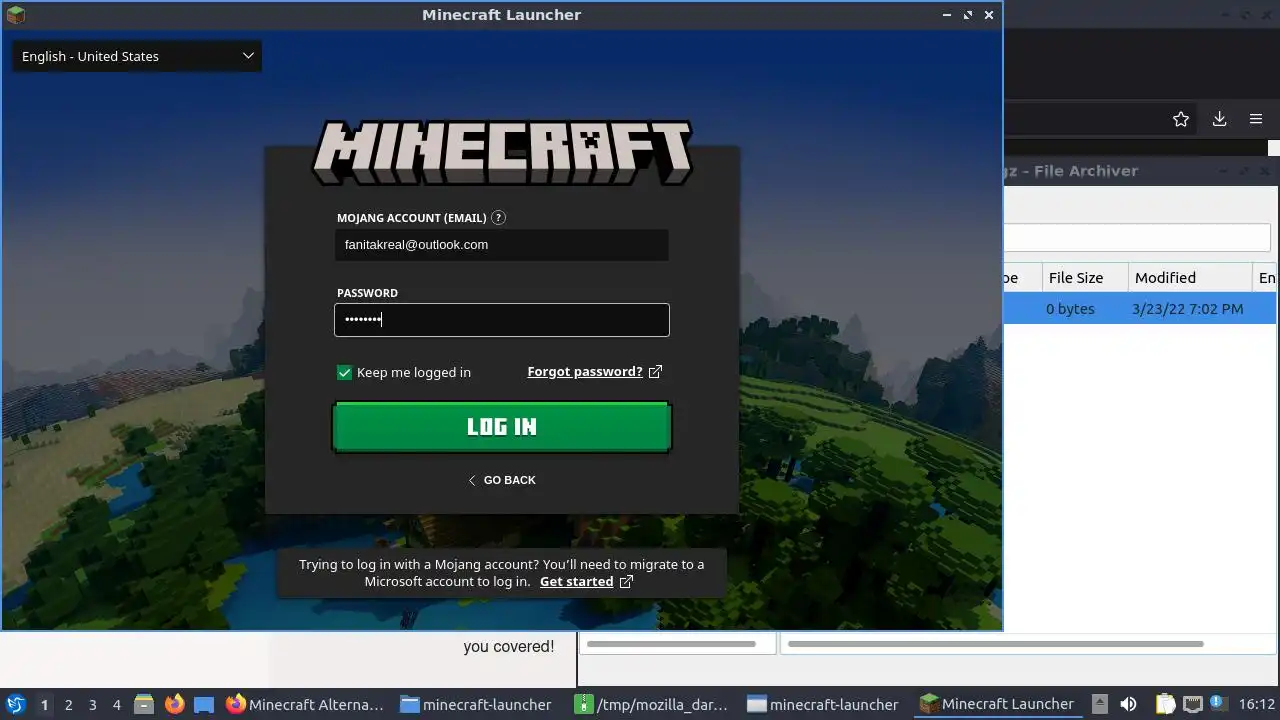The height and width of the screenshot is (720, 1280).
Task: Click the left horizontal scrollbar at the bottom
Action: [671, 644]
